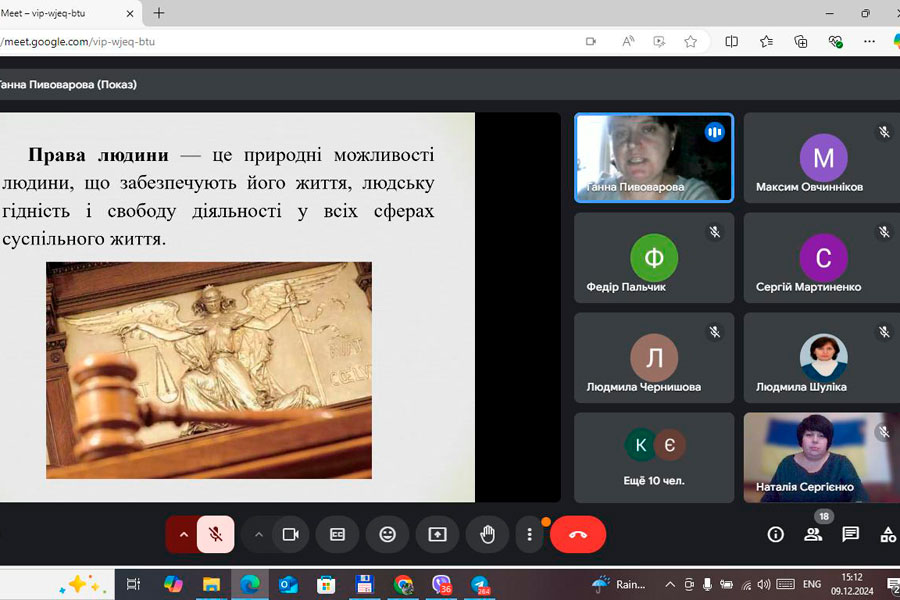Toggle the camera on or off

tap(290, 535)
